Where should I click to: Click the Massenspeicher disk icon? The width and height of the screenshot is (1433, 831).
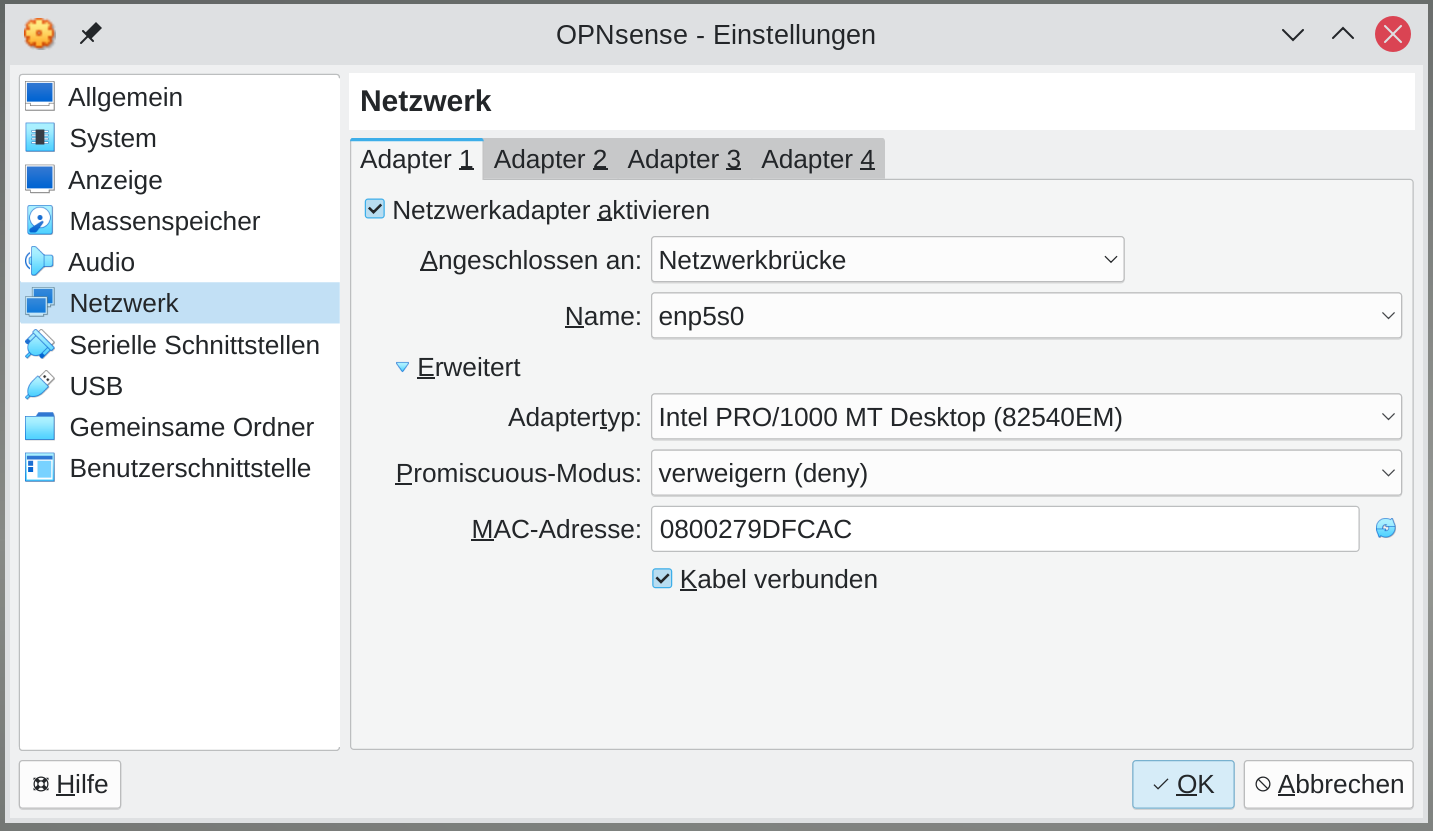point(40,220)
